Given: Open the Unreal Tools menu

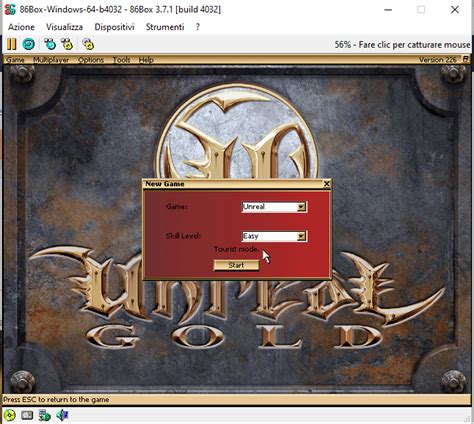Looking at the screenshot, I should click(x=121, y=60).
